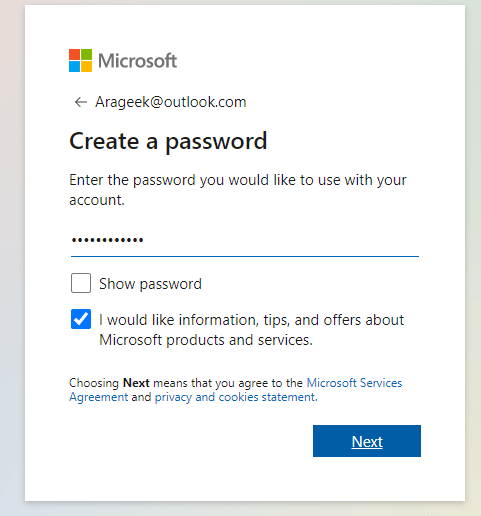The width and height of the screenshot is (481, 516).
Task: Click the 'Show password' label text
Action: click(150, 284)
